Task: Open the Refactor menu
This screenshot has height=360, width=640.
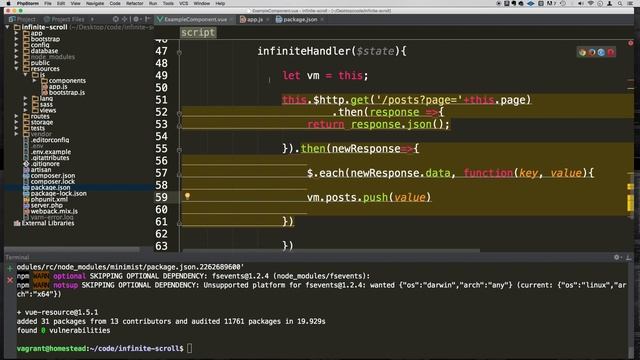Action: tap(134, 3)
